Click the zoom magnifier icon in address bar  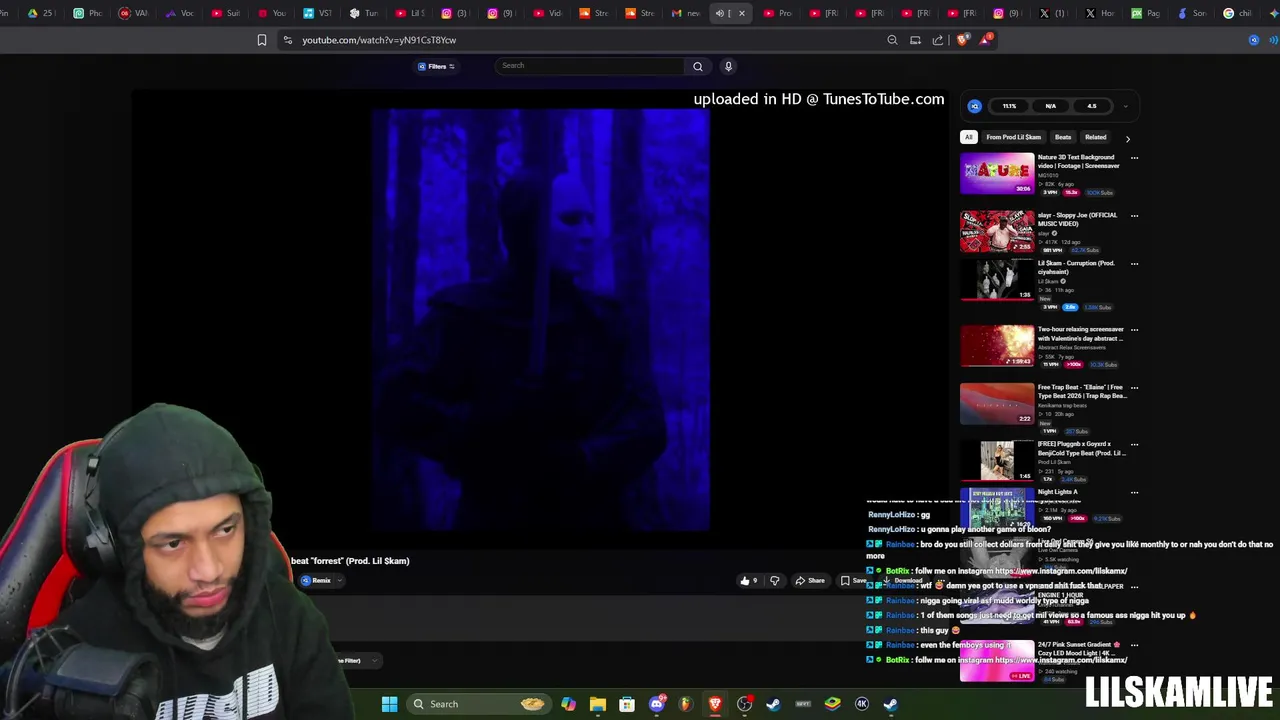tap(892, 40)
